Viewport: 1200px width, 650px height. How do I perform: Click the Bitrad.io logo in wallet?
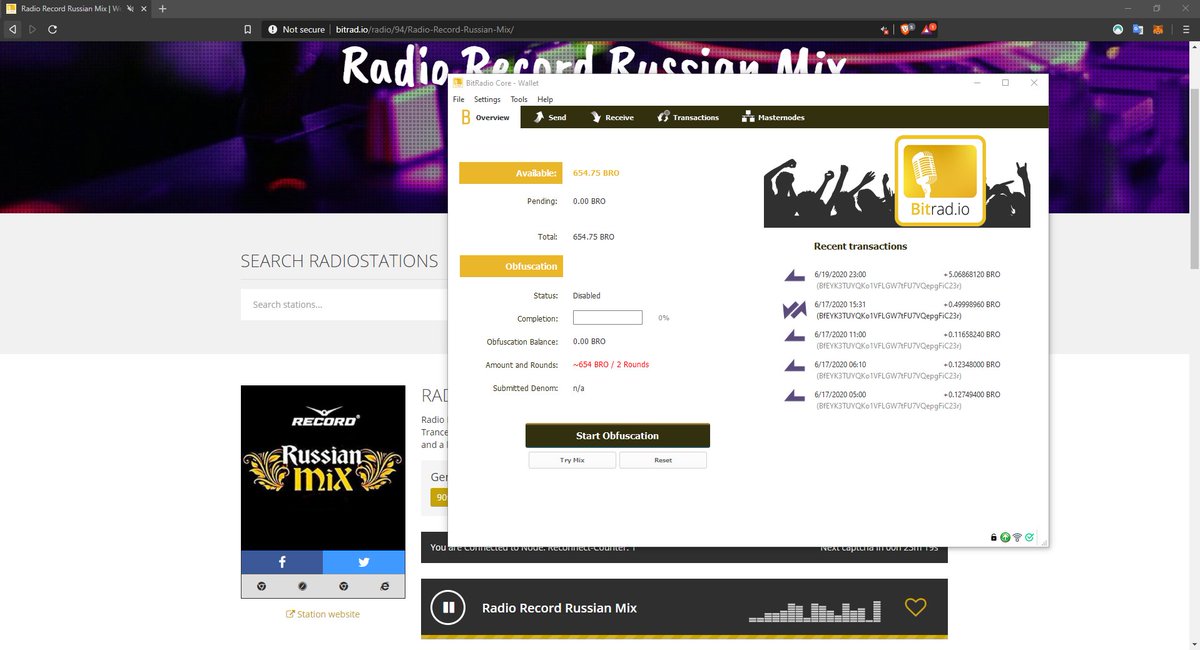940,180
